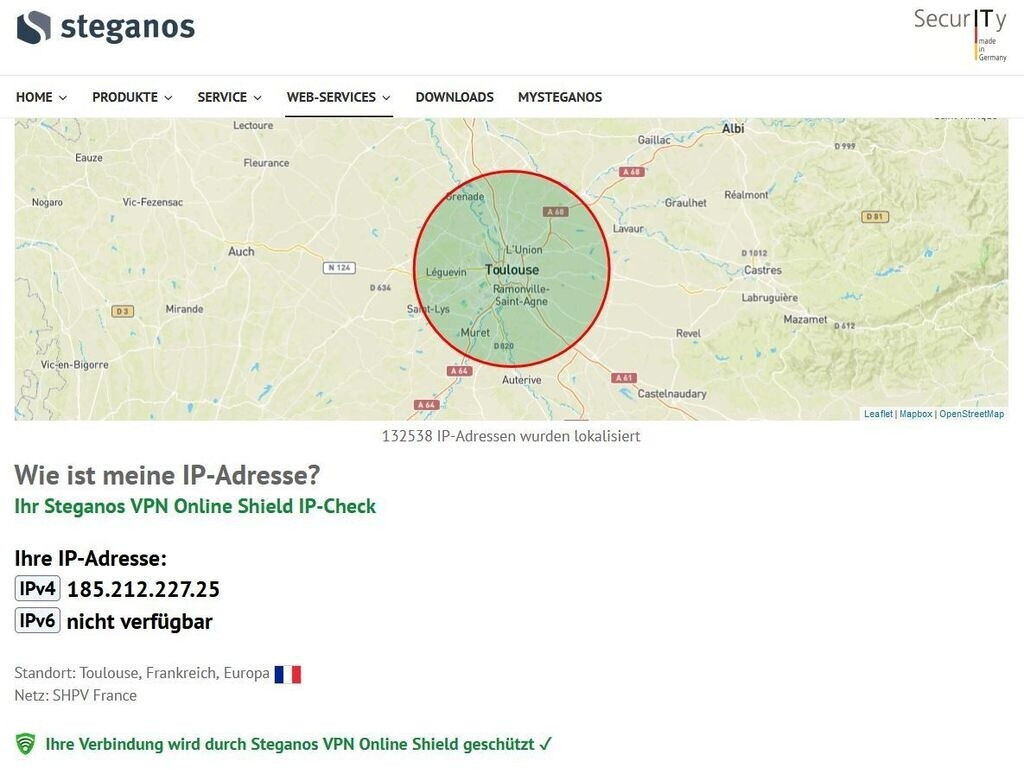The image size is (1024, 770).
Task: Click the Security made in Germany badge
Action: click(960, 33)
